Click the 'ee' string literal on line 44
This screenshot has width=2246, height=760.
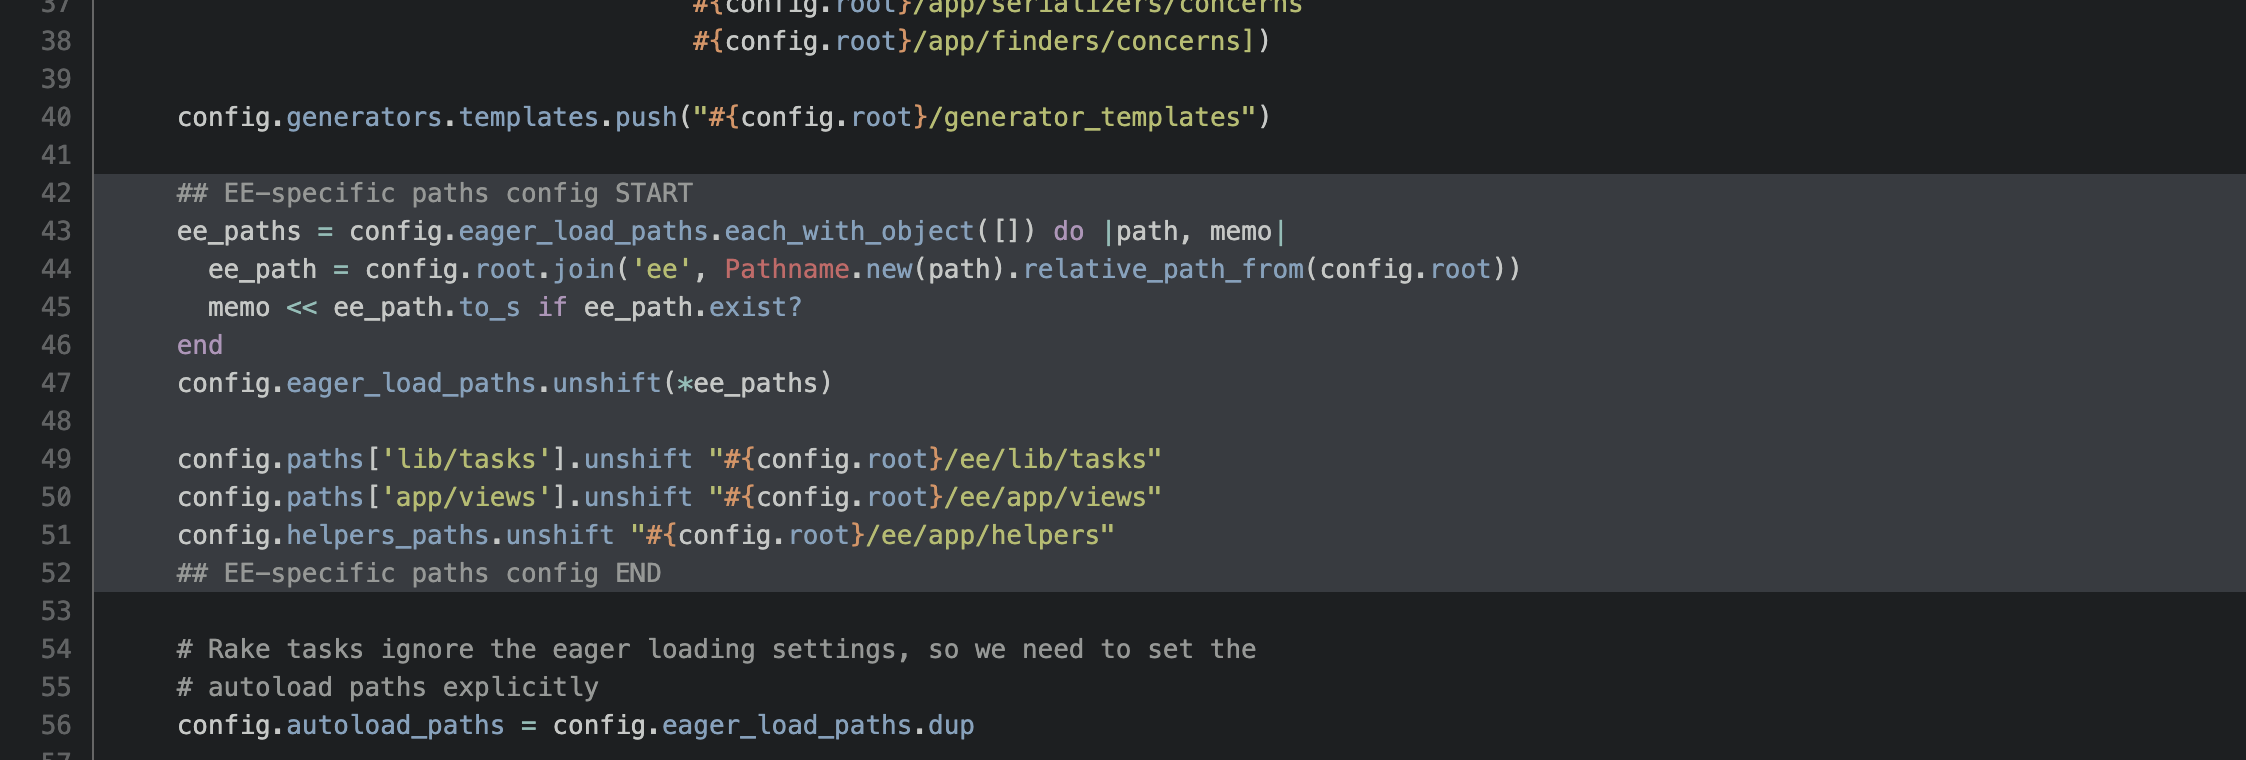pyautogui.click(x=661, y=269)
